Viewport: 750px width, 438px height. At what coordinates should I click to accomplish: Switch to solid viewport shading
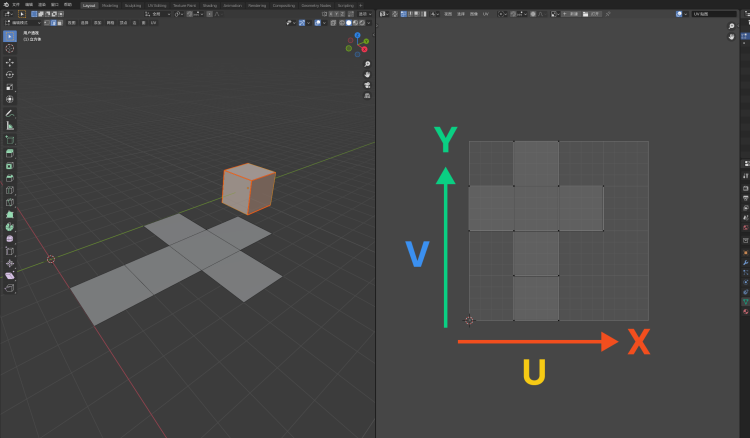[x=349, y=22]
